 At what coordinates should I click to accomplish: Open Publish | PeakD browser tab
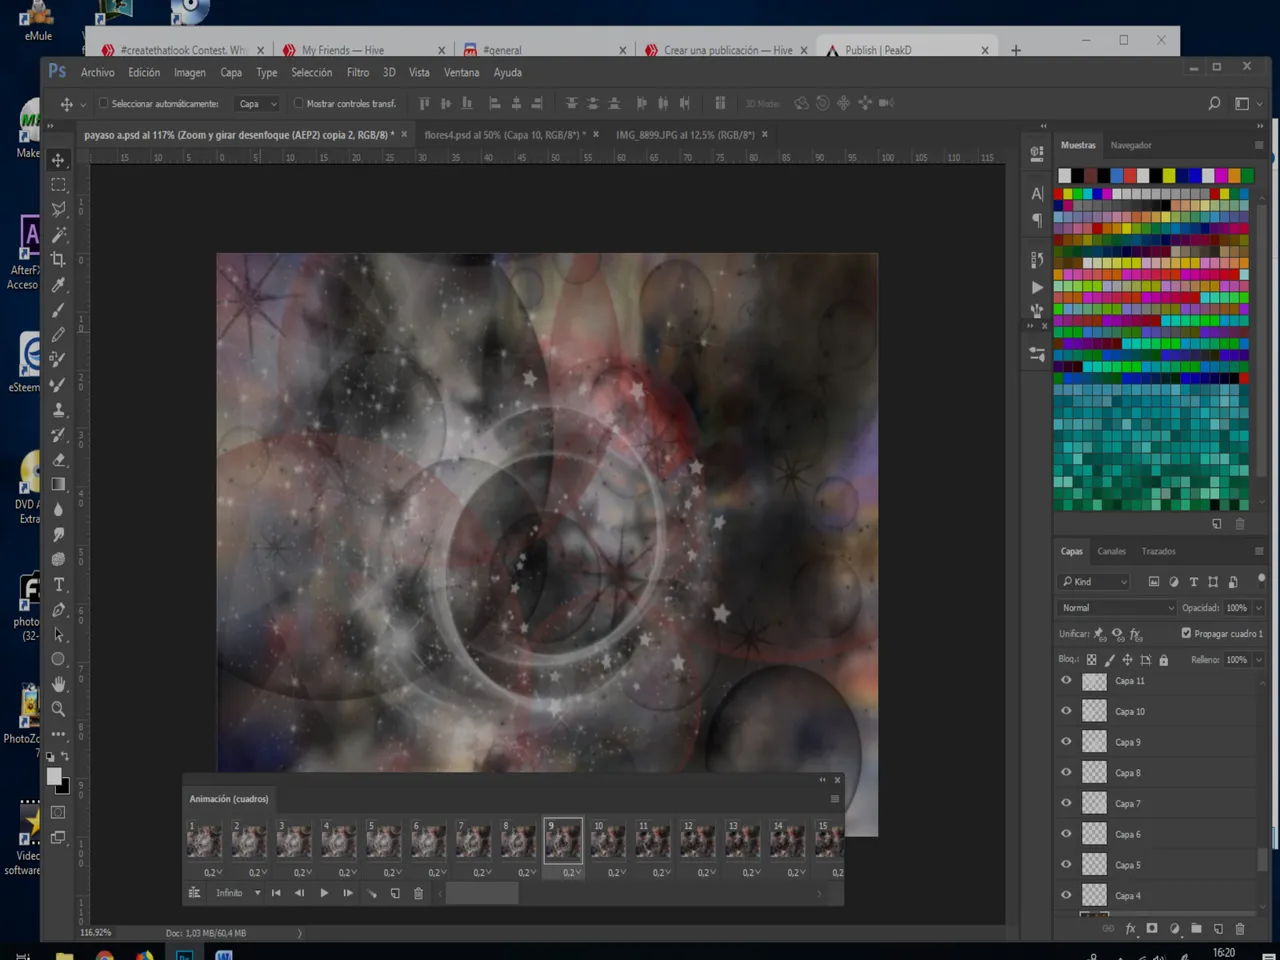[905, 50]
